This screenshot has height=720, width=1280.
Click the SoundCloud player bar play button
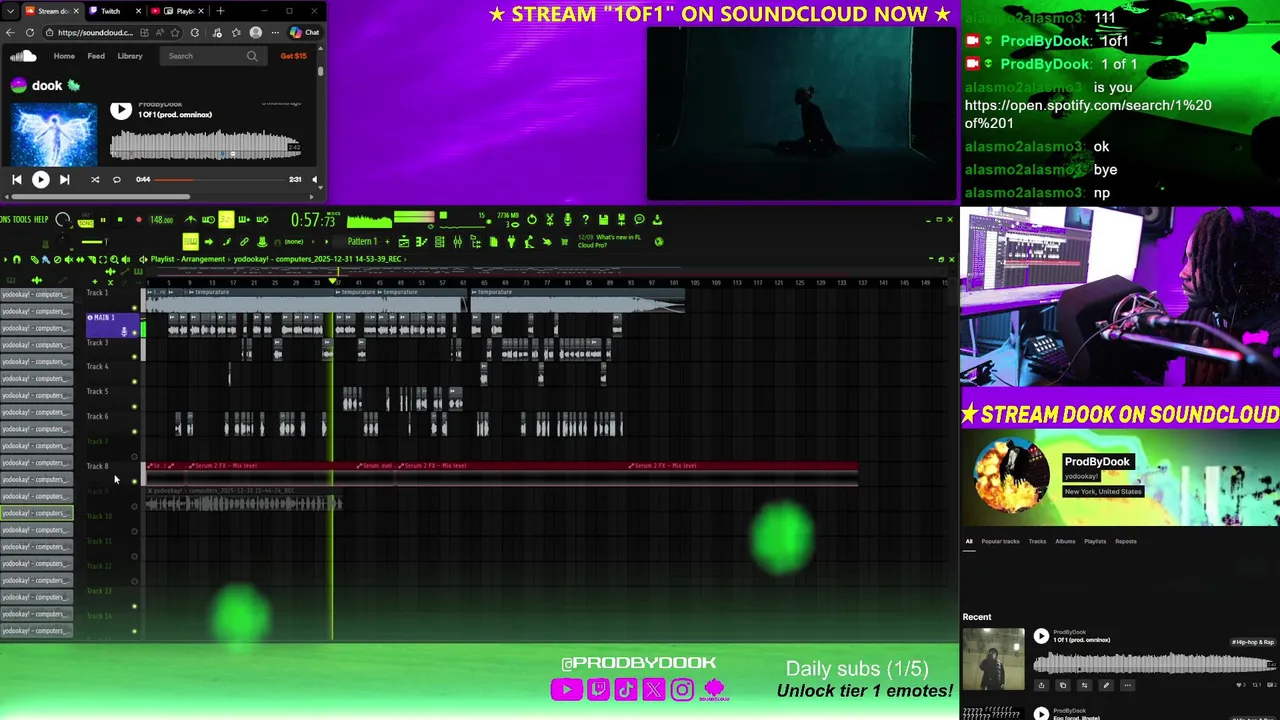(40, 180)
